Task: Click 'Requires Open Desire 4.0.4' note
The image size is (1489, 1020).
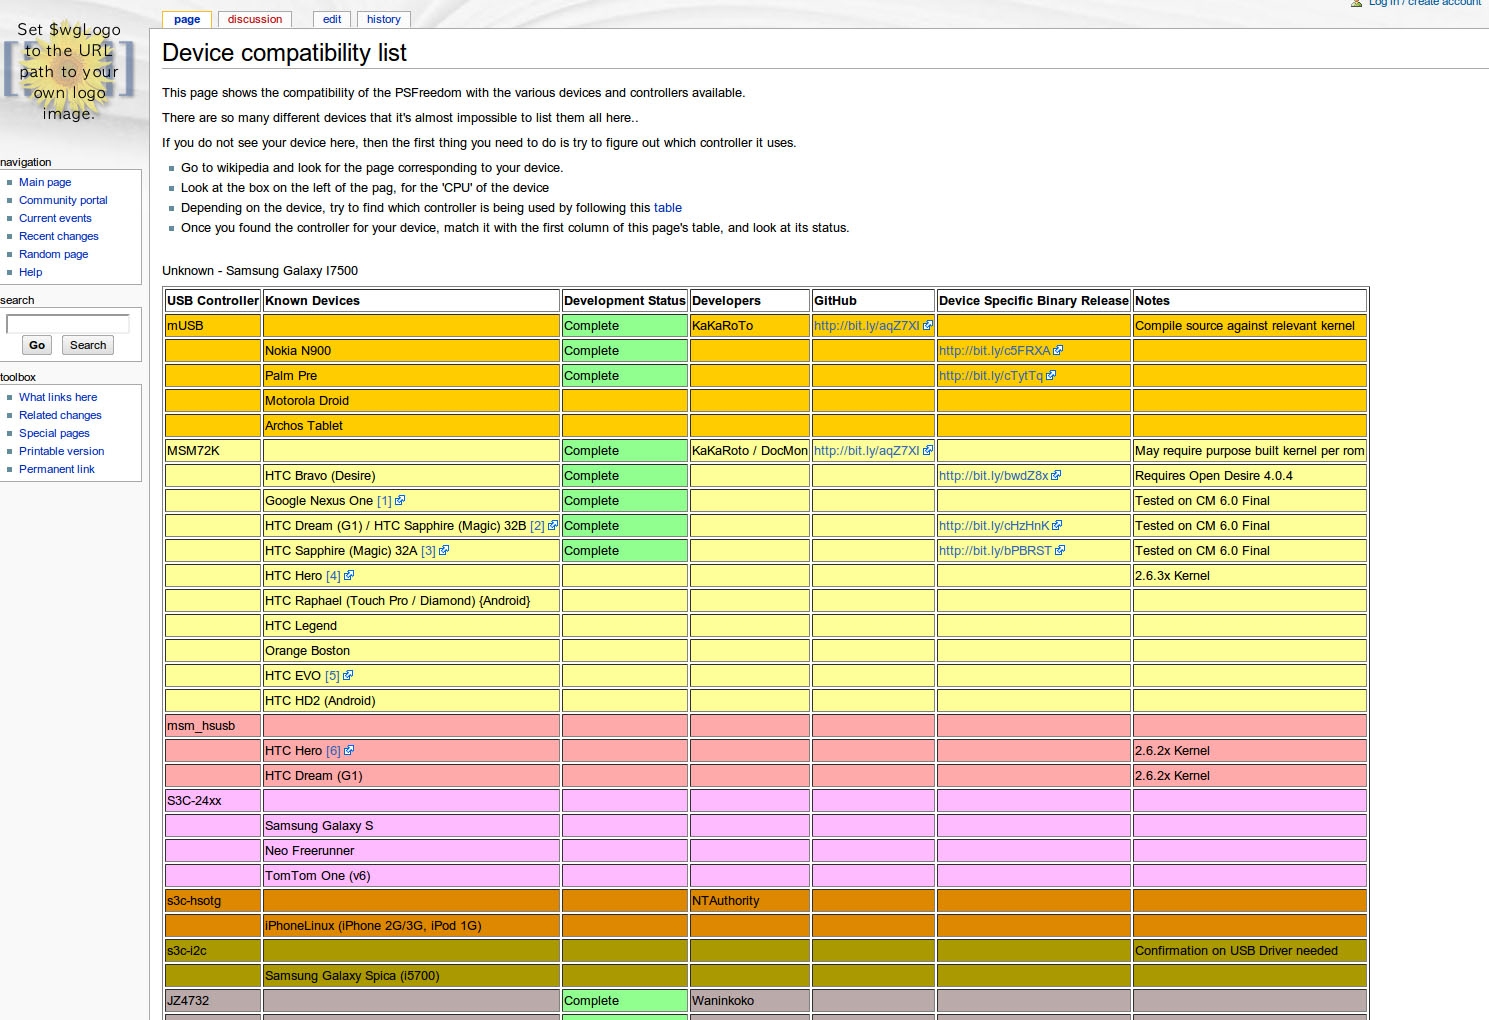Action: click(x=1250, y=476)
